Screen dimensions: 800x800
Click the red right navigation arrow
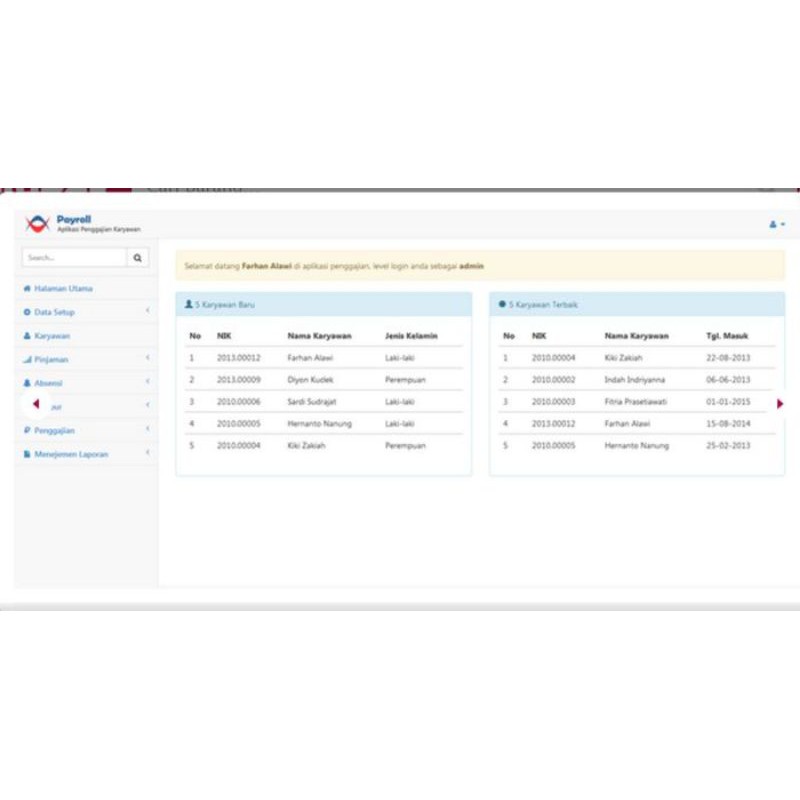(x=780, y=405)
